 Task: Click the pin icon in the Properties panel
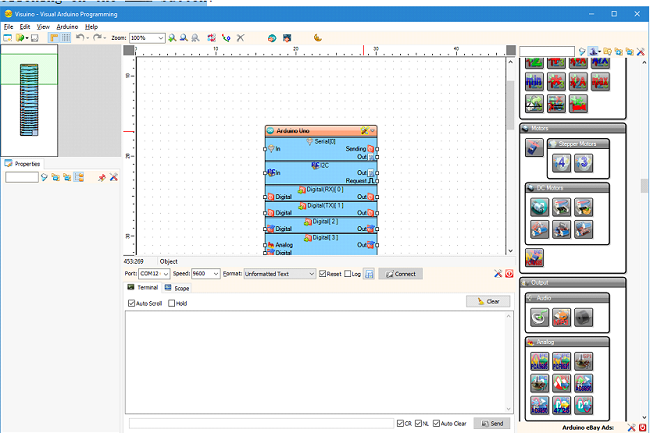point(102,178)
